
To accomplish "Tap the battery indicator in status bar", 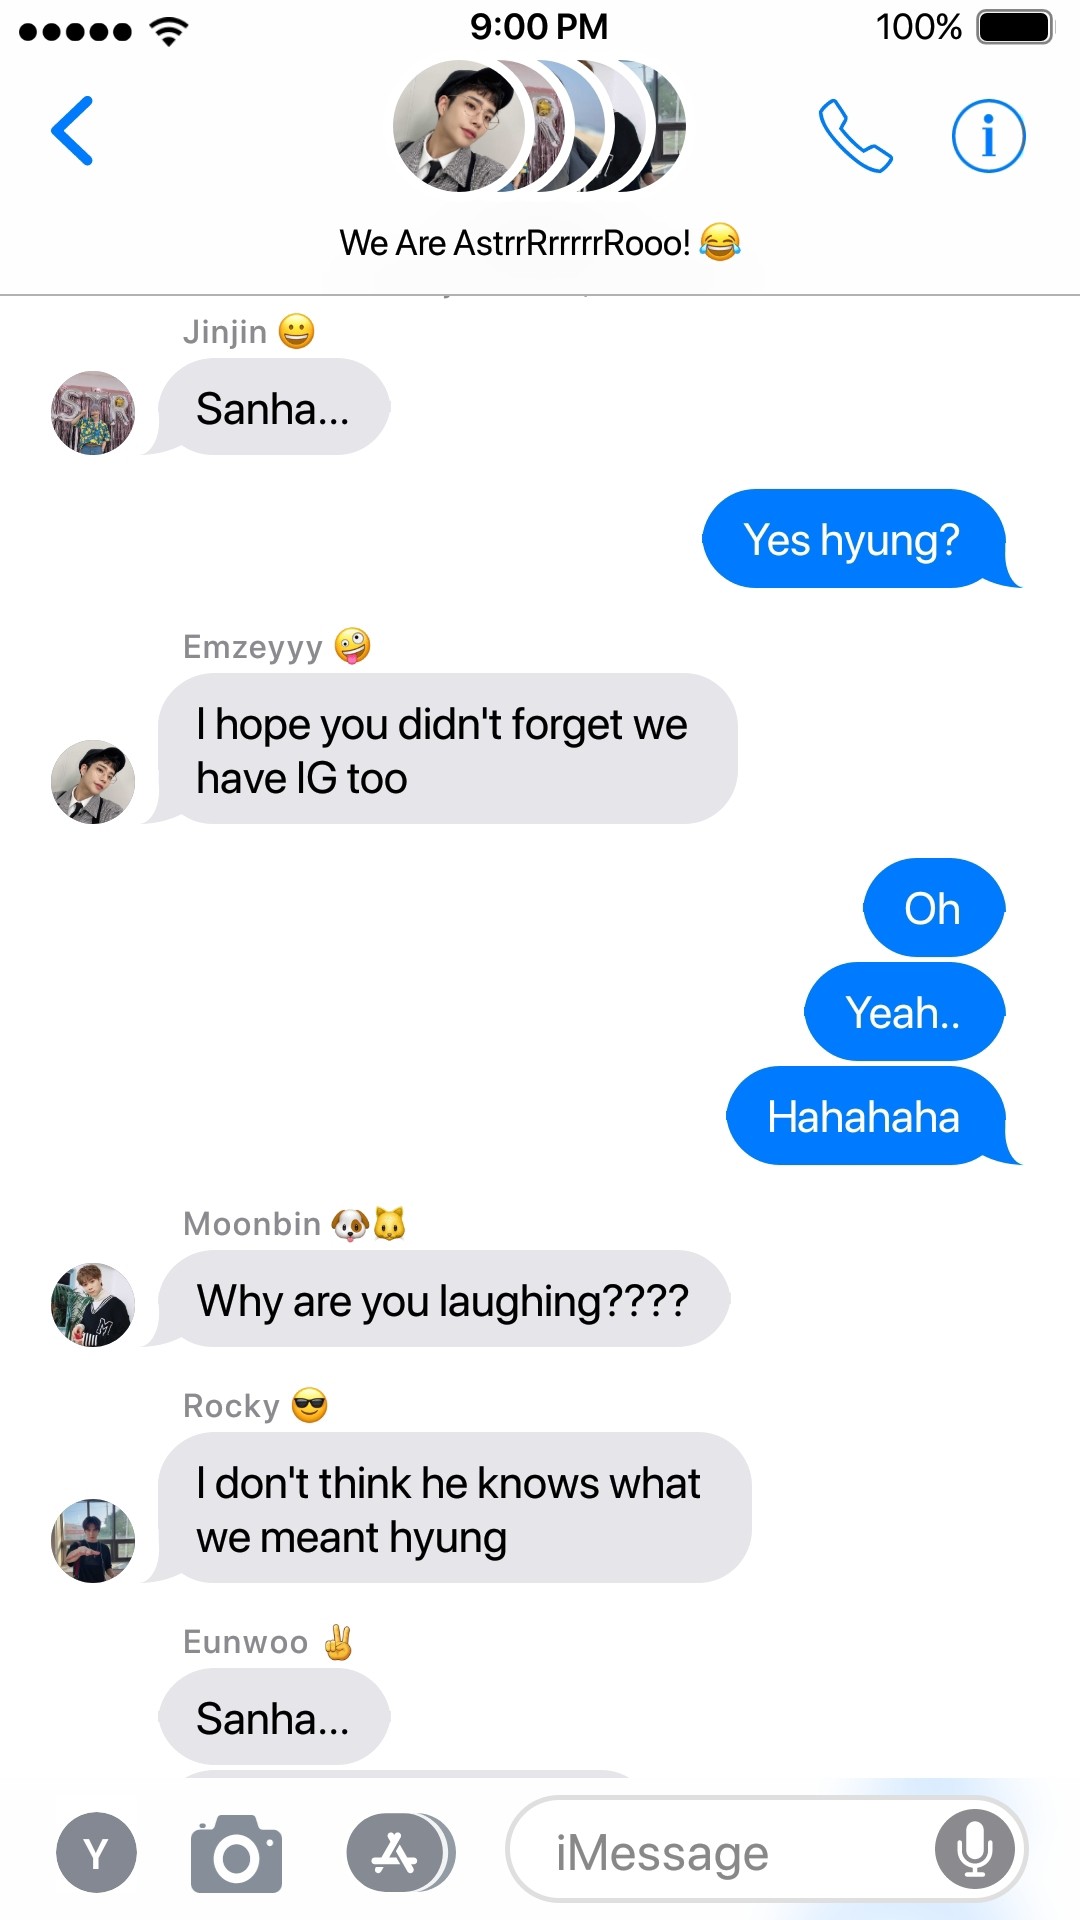I will [x=1015, y=27].
